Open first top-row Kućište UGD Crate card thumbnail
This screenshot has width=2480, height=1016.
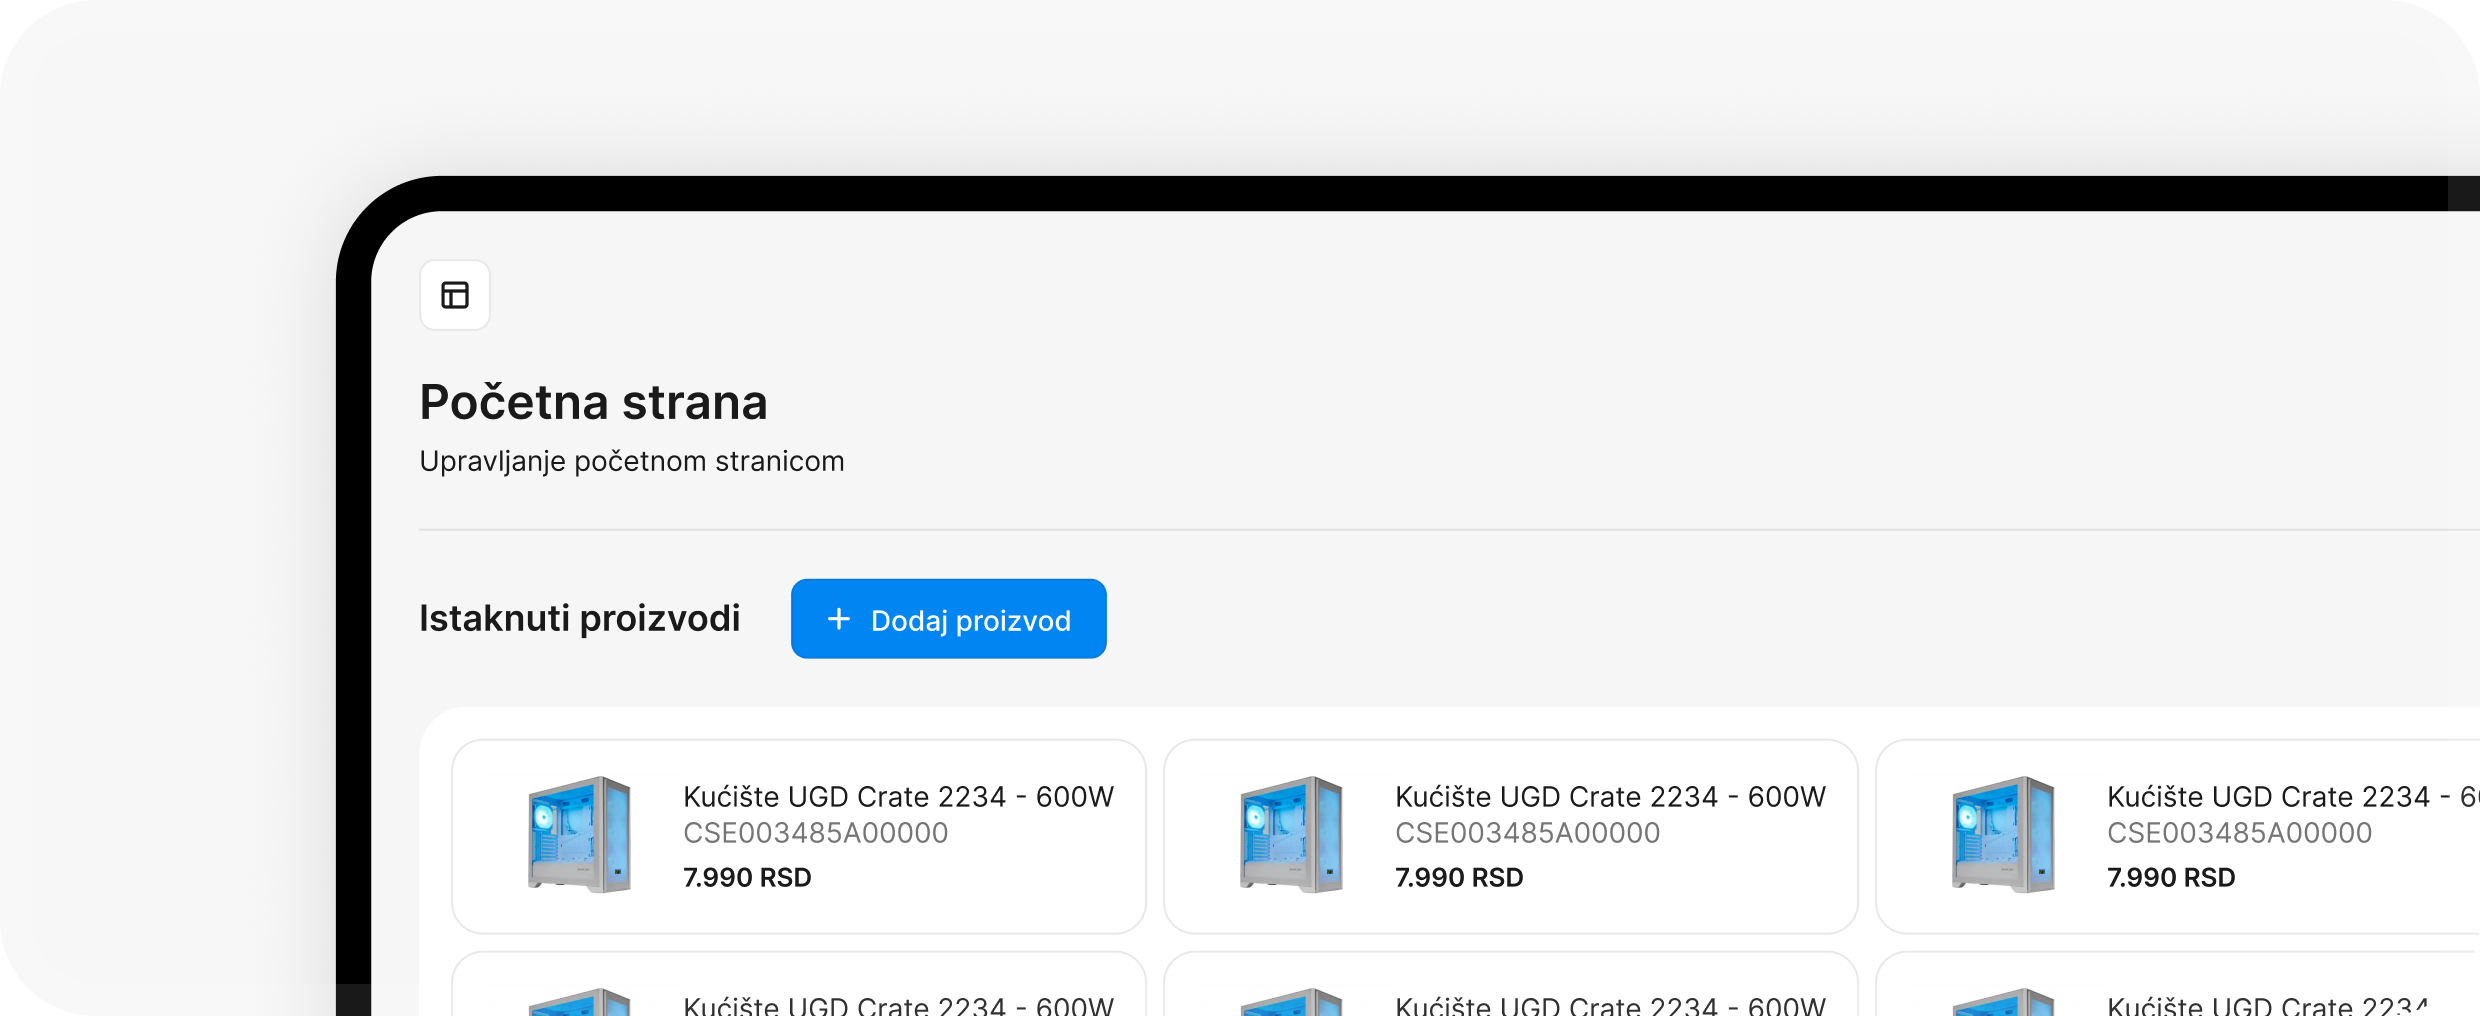(x=580, y=835)
